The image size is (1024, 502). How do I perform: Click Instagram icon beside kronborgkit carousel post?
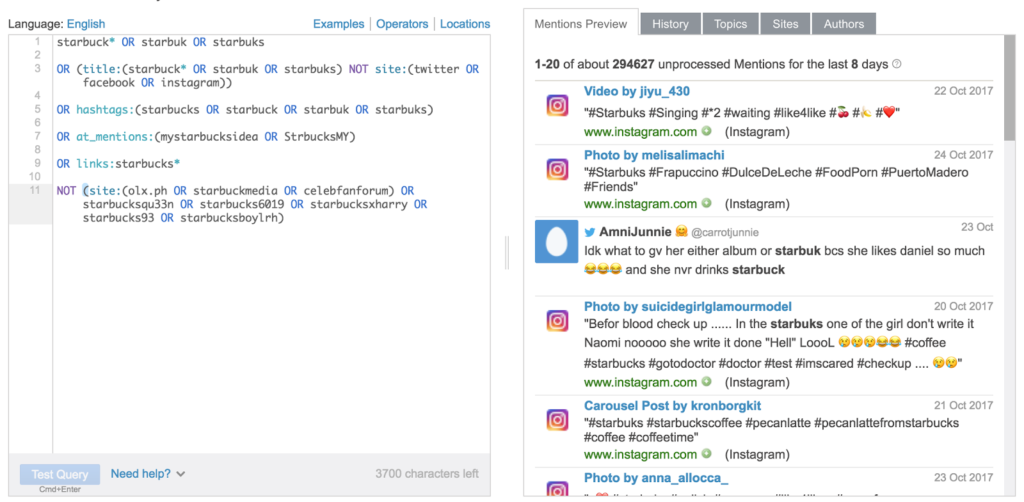point(557,420)
